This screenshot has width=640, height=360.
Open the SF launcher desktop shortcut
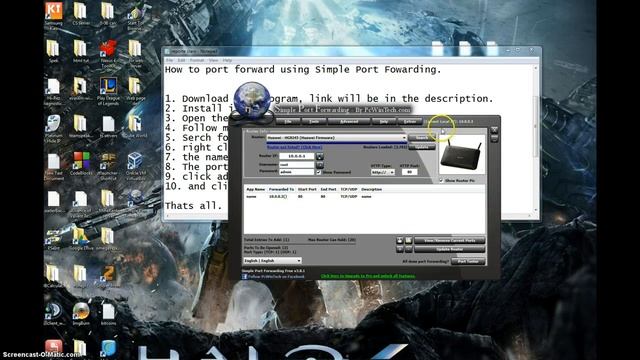[x=108, y=165]
